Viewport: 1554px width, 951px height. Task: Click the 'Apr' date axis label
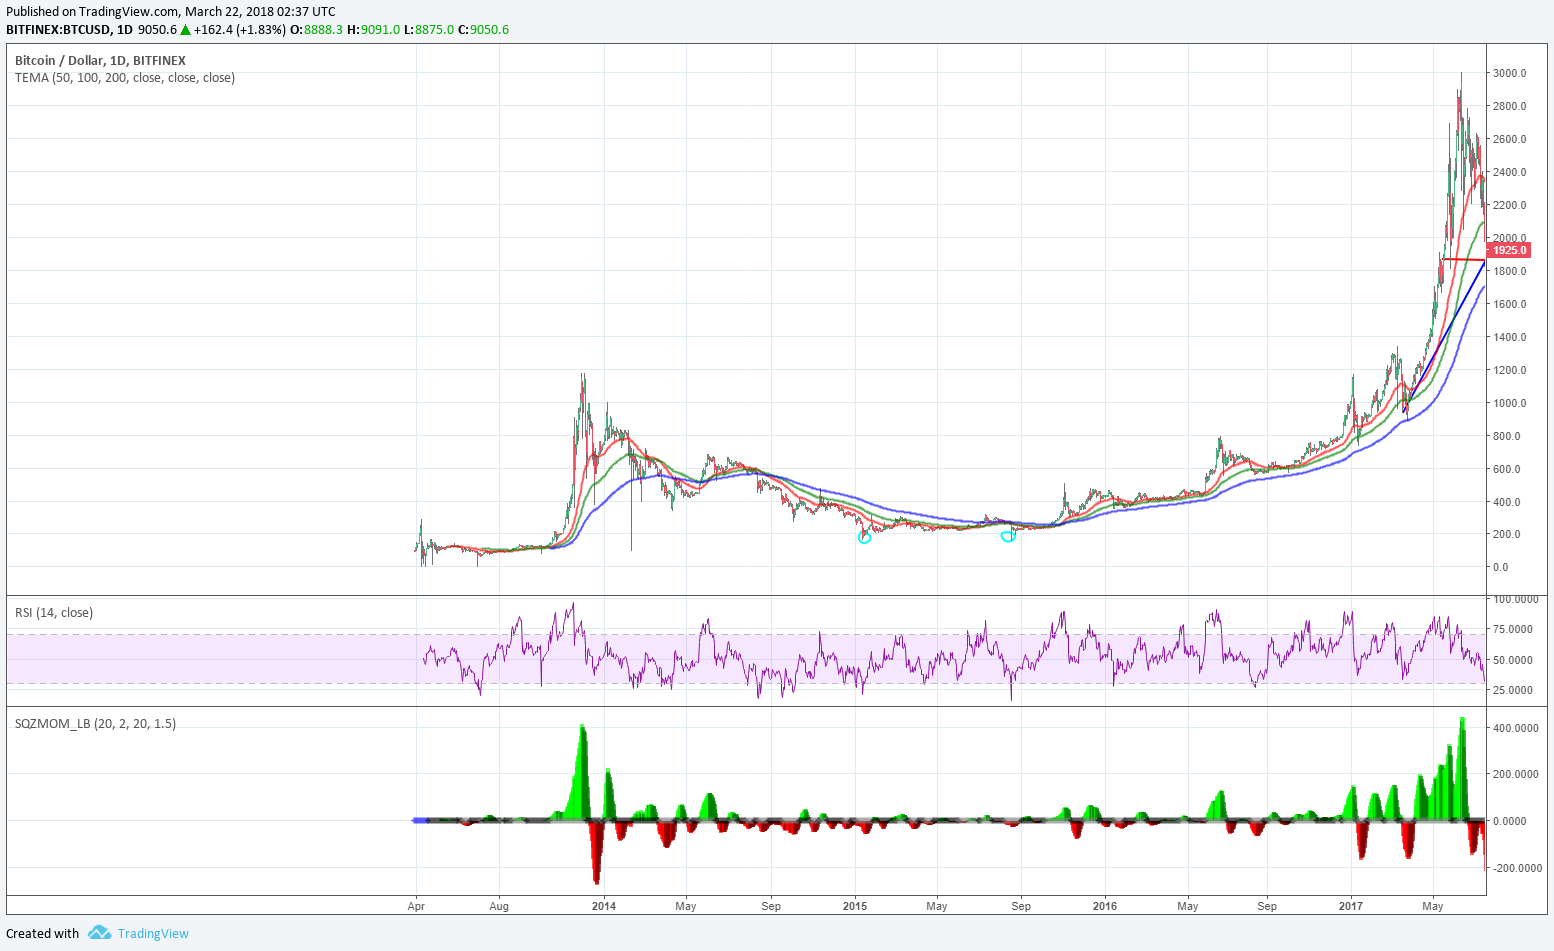pos(417,906)
